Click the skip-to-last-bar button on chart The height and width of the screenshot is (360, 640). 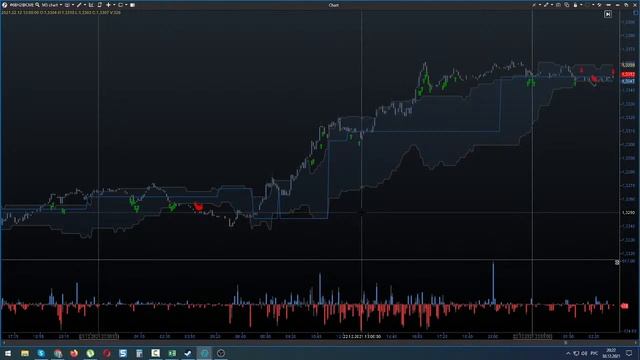(x=608, y=14)
